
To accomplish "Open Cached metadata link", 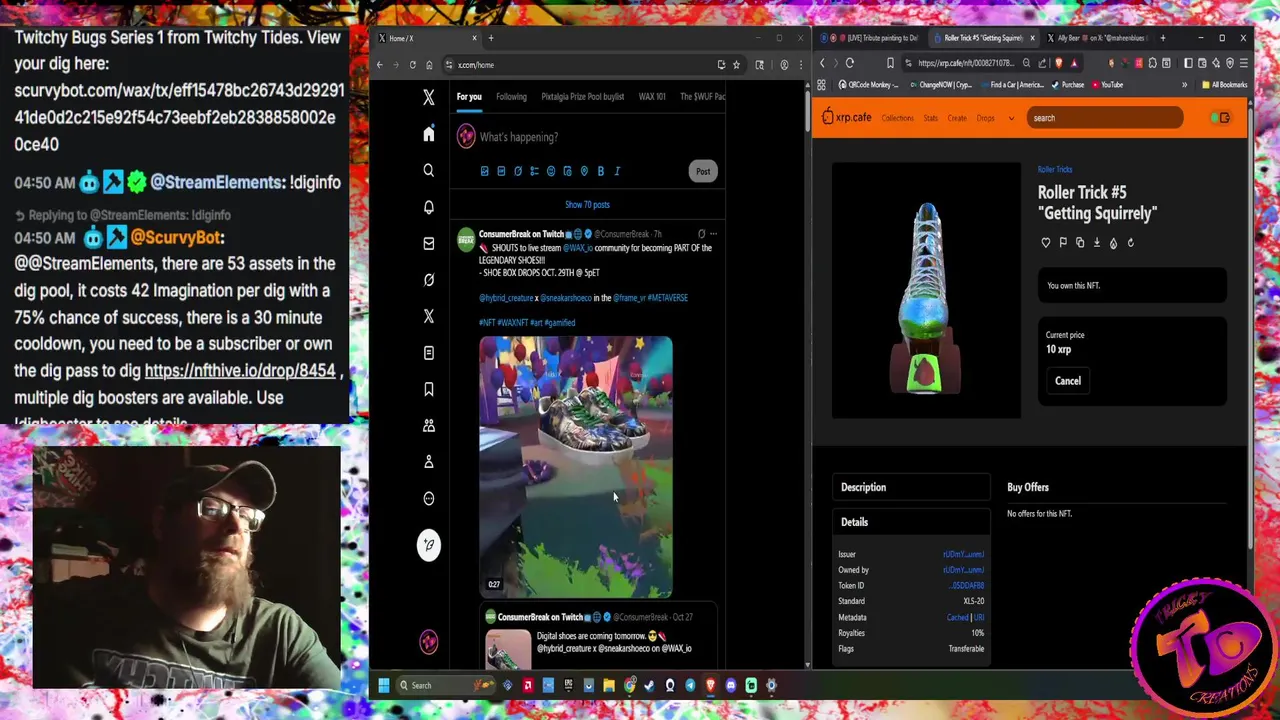I will [957, 617].
